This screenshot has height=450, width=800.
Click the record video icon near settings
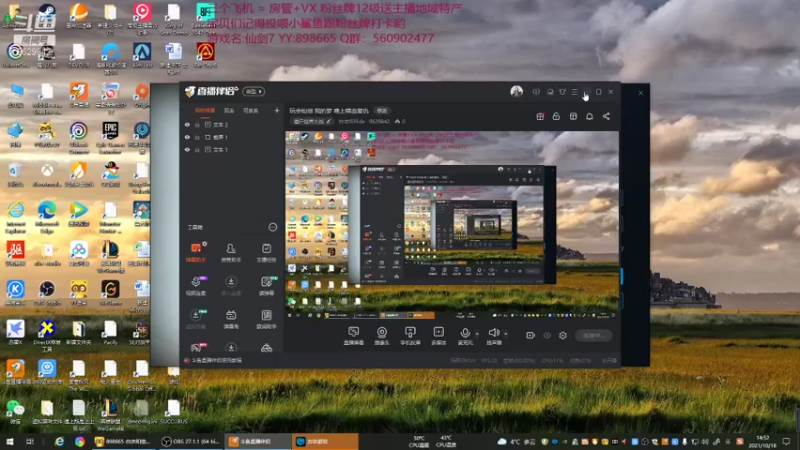pyautogui.click(x=530, y=335)
